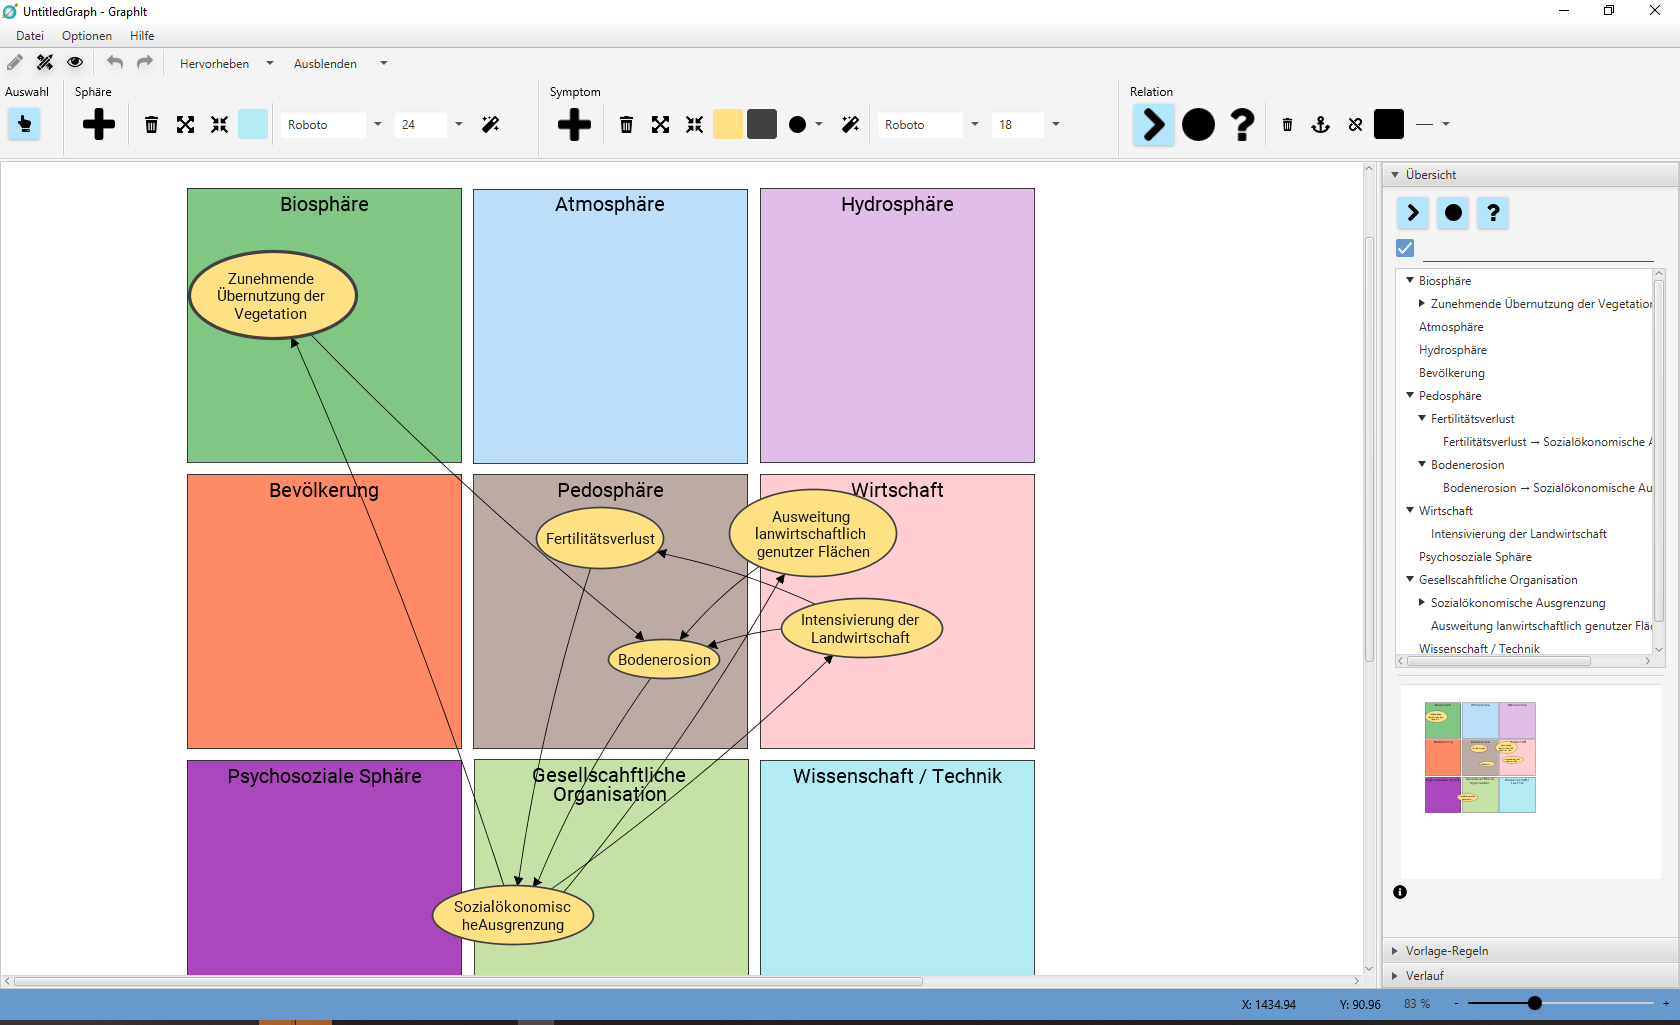Collapse the Pedosphäre tree node
This screenshot has width=1680, height=1025.
[1410, 396]
